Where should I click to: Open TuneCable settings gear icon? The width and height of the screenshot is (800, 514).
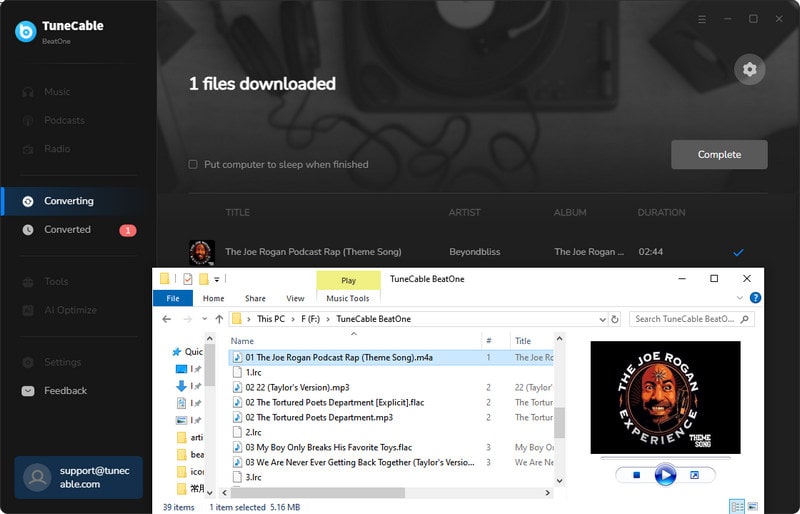[749, 69]
